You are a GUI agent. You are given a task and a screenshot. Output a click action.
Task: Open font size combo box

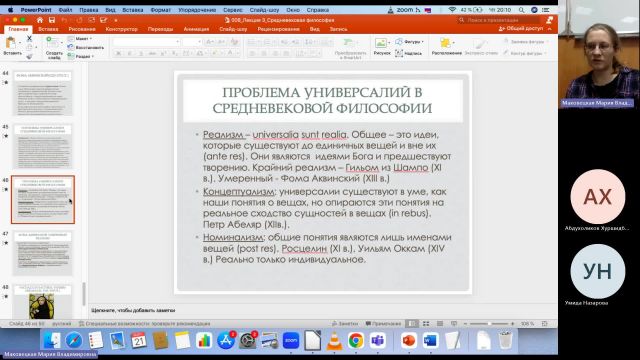(192, 42)
